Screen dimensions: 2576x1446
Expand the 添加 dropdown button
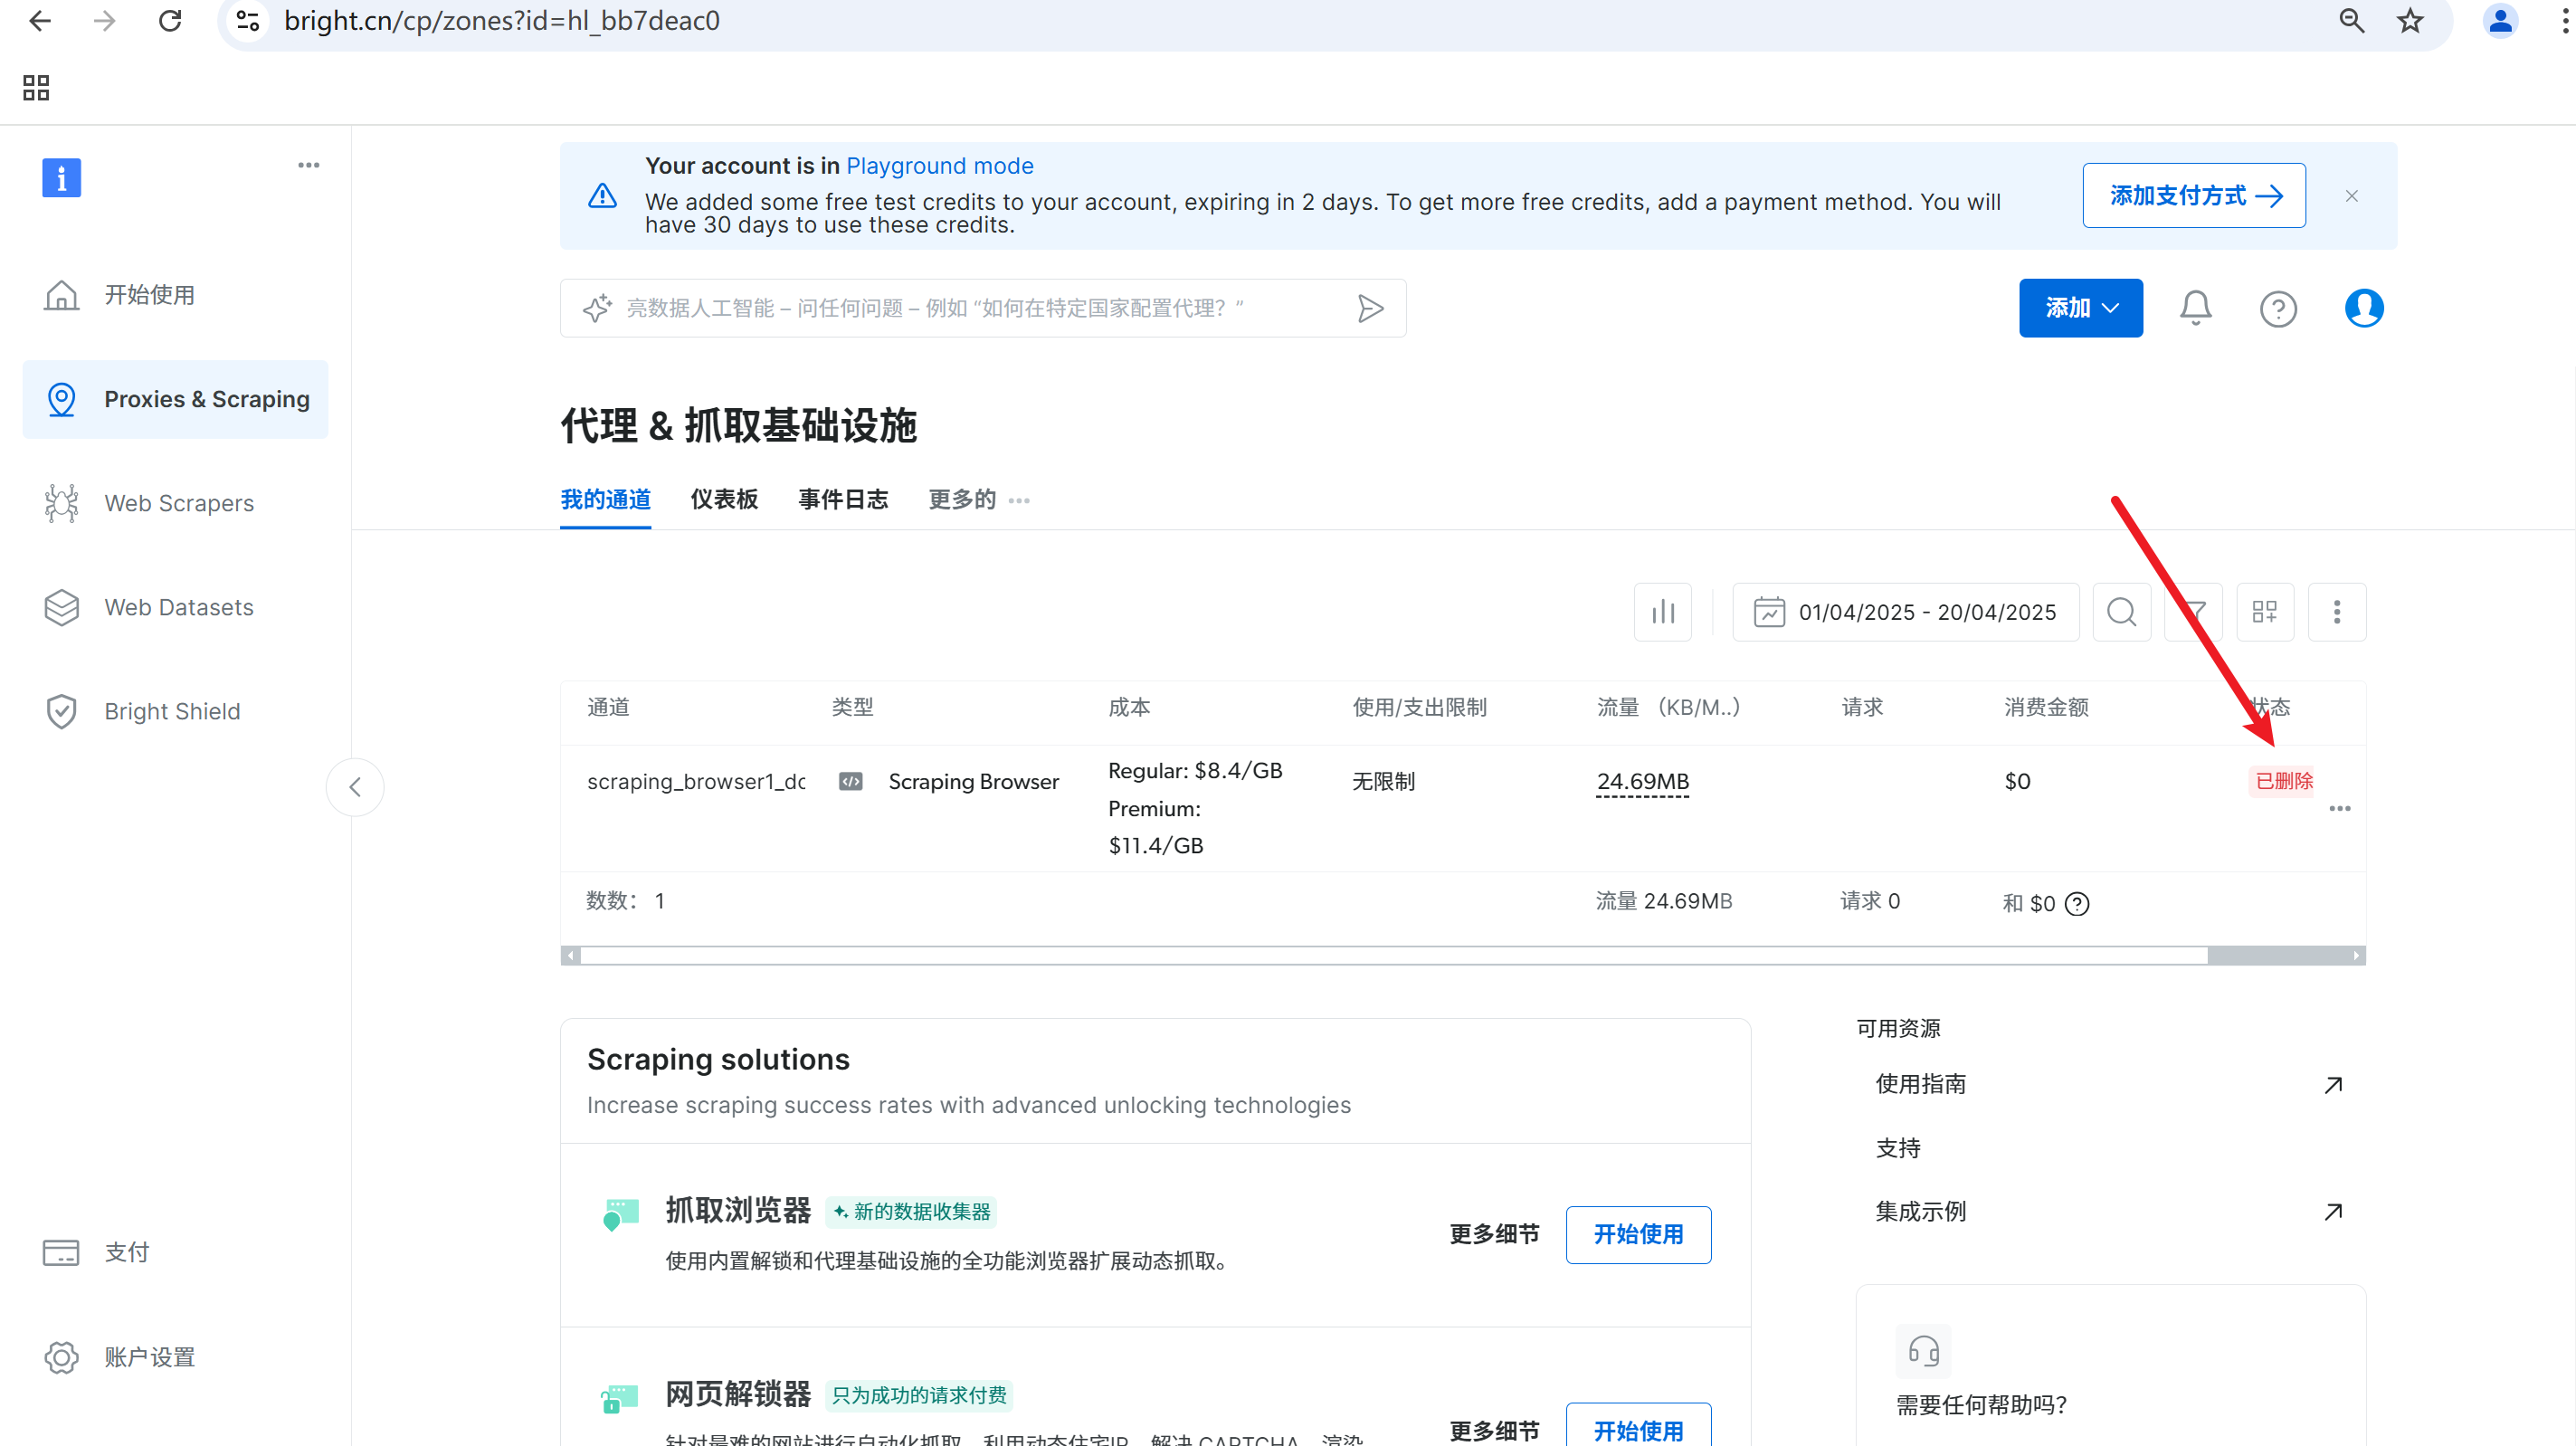2080,308
